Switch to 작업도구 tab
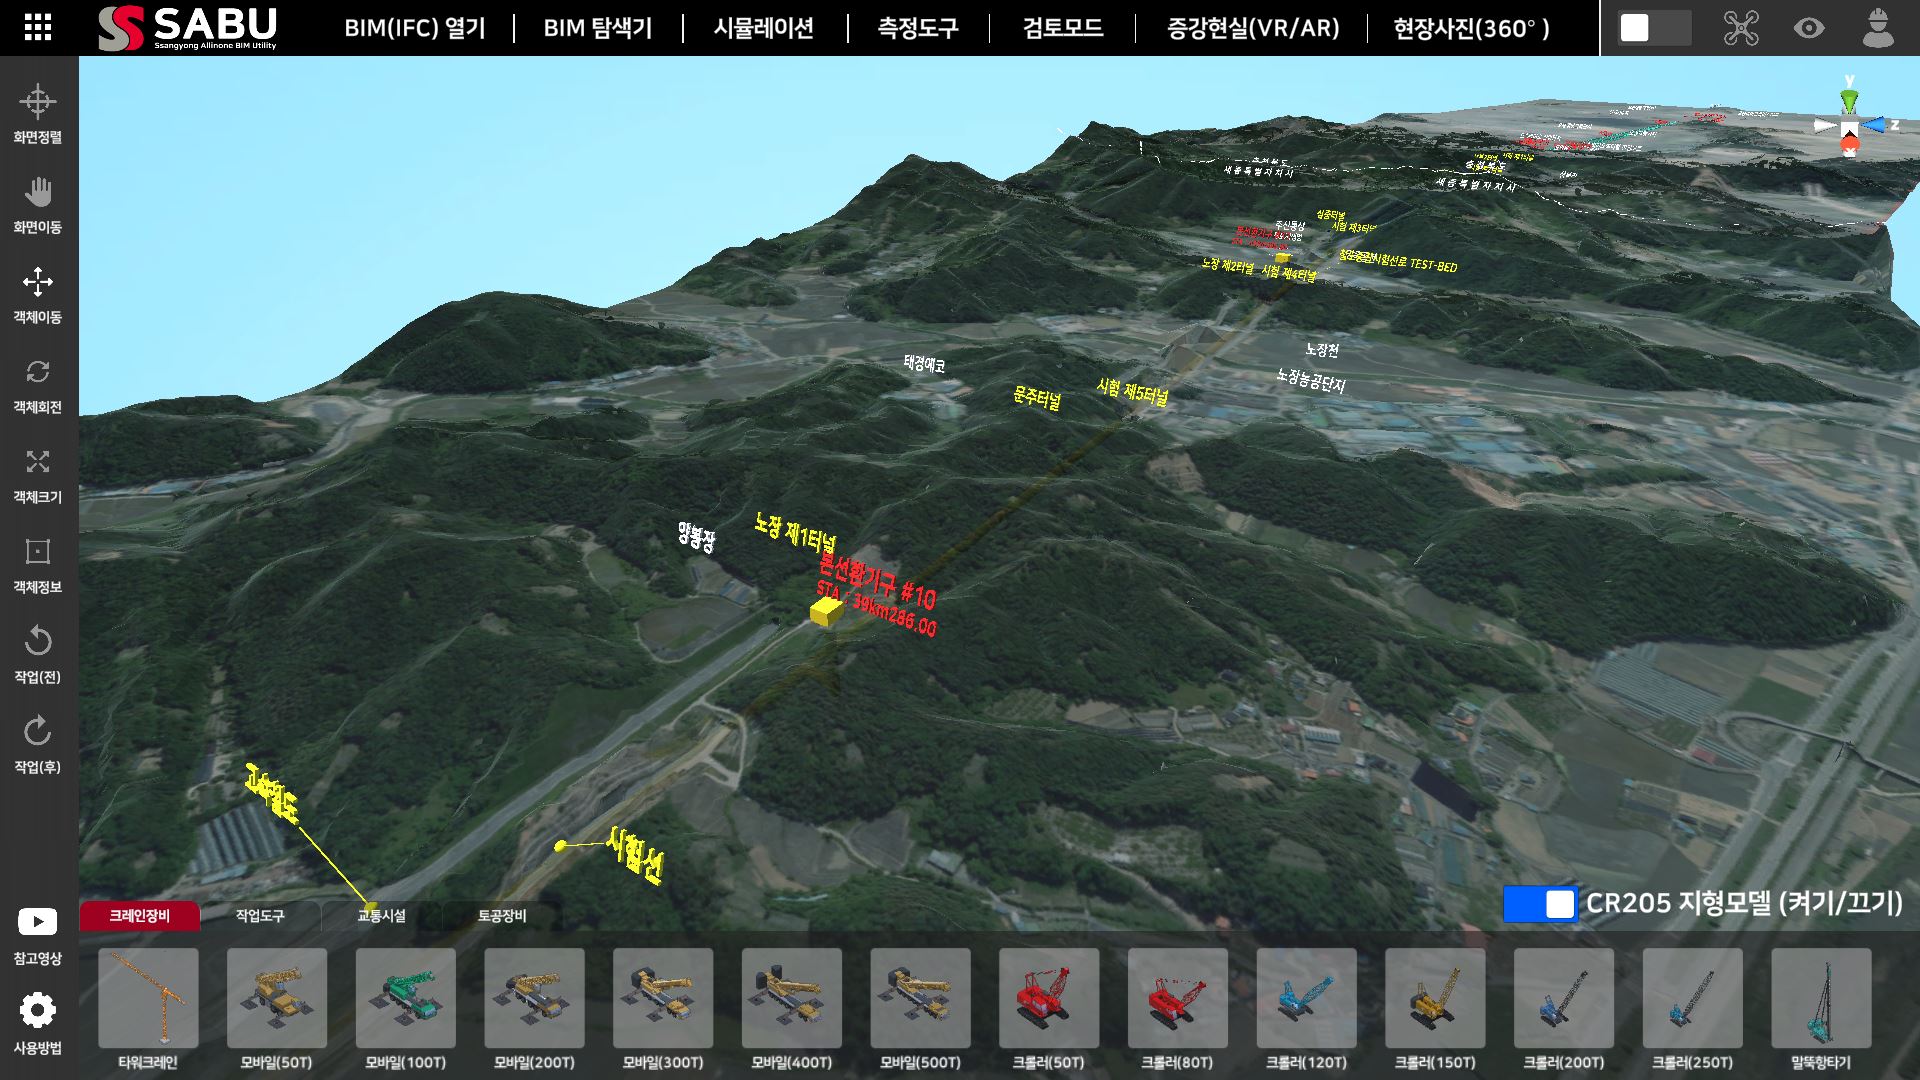Image resolution: width=1920 pixels, height=1080 pixels. pos(260,916)
